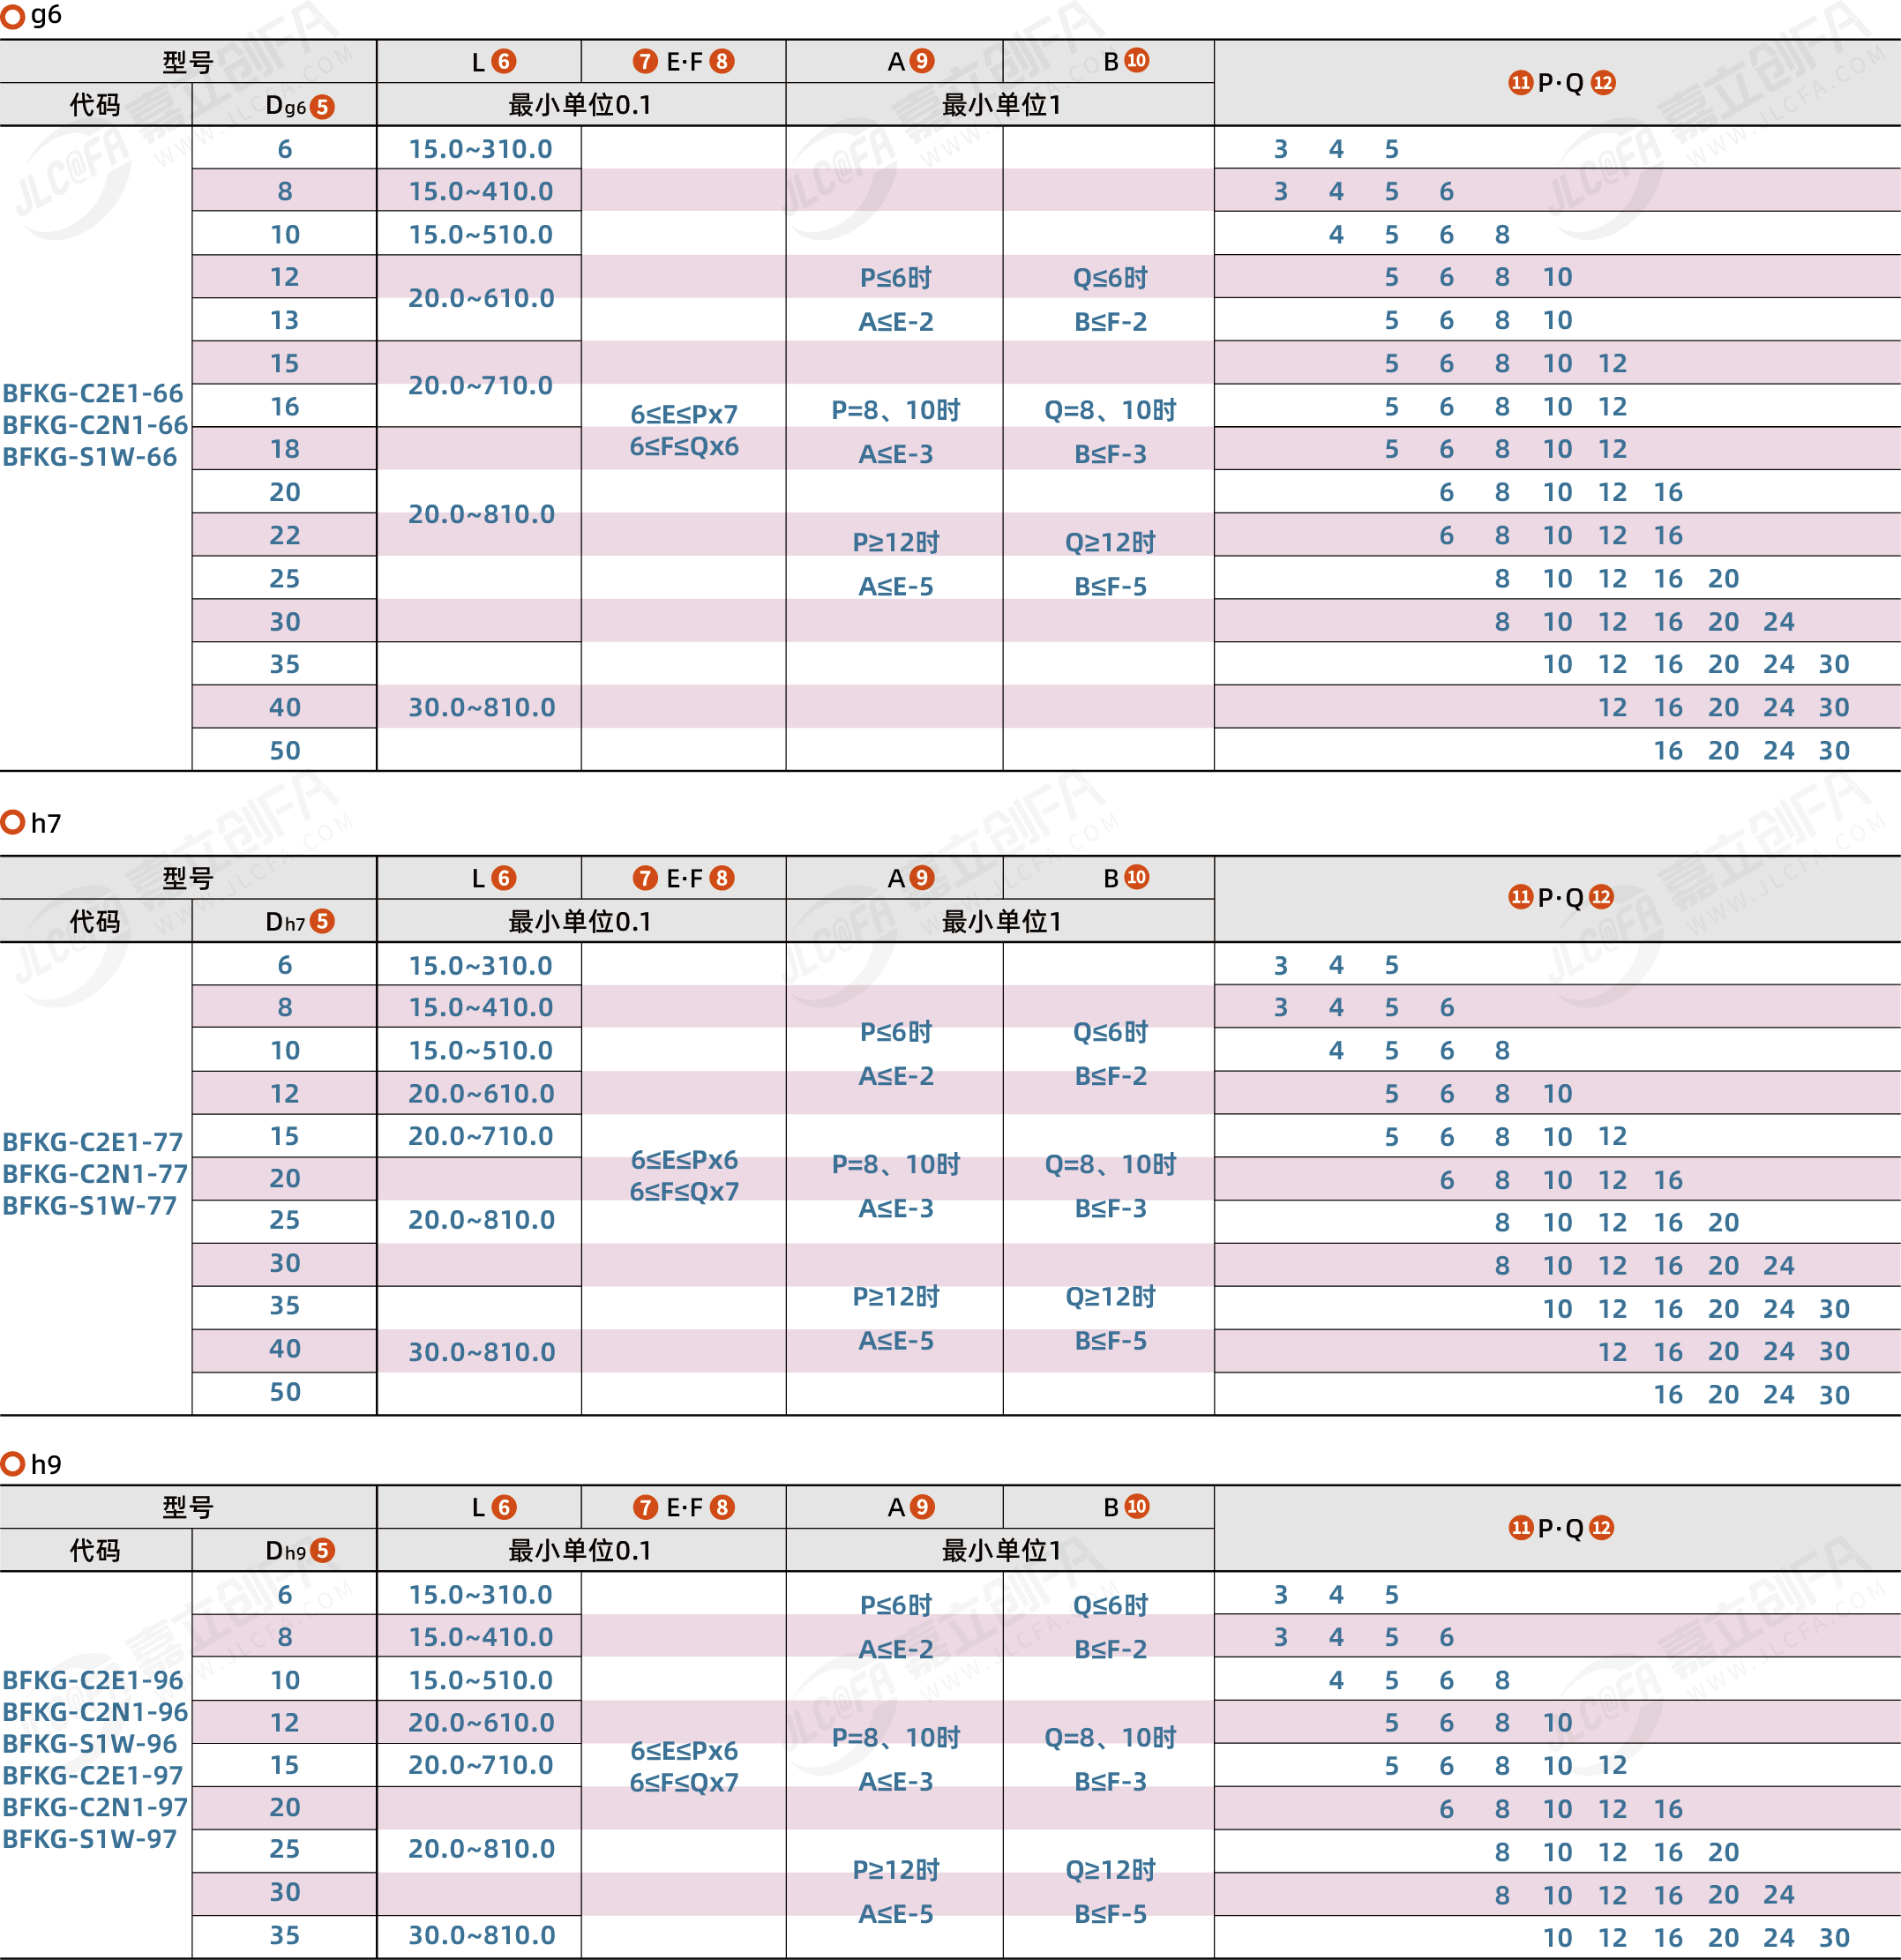Click the orange circle 11 before P·Q in g6 table
The height and width of the screenshot is (1960, 1901).
click(x=1520, y=83)
